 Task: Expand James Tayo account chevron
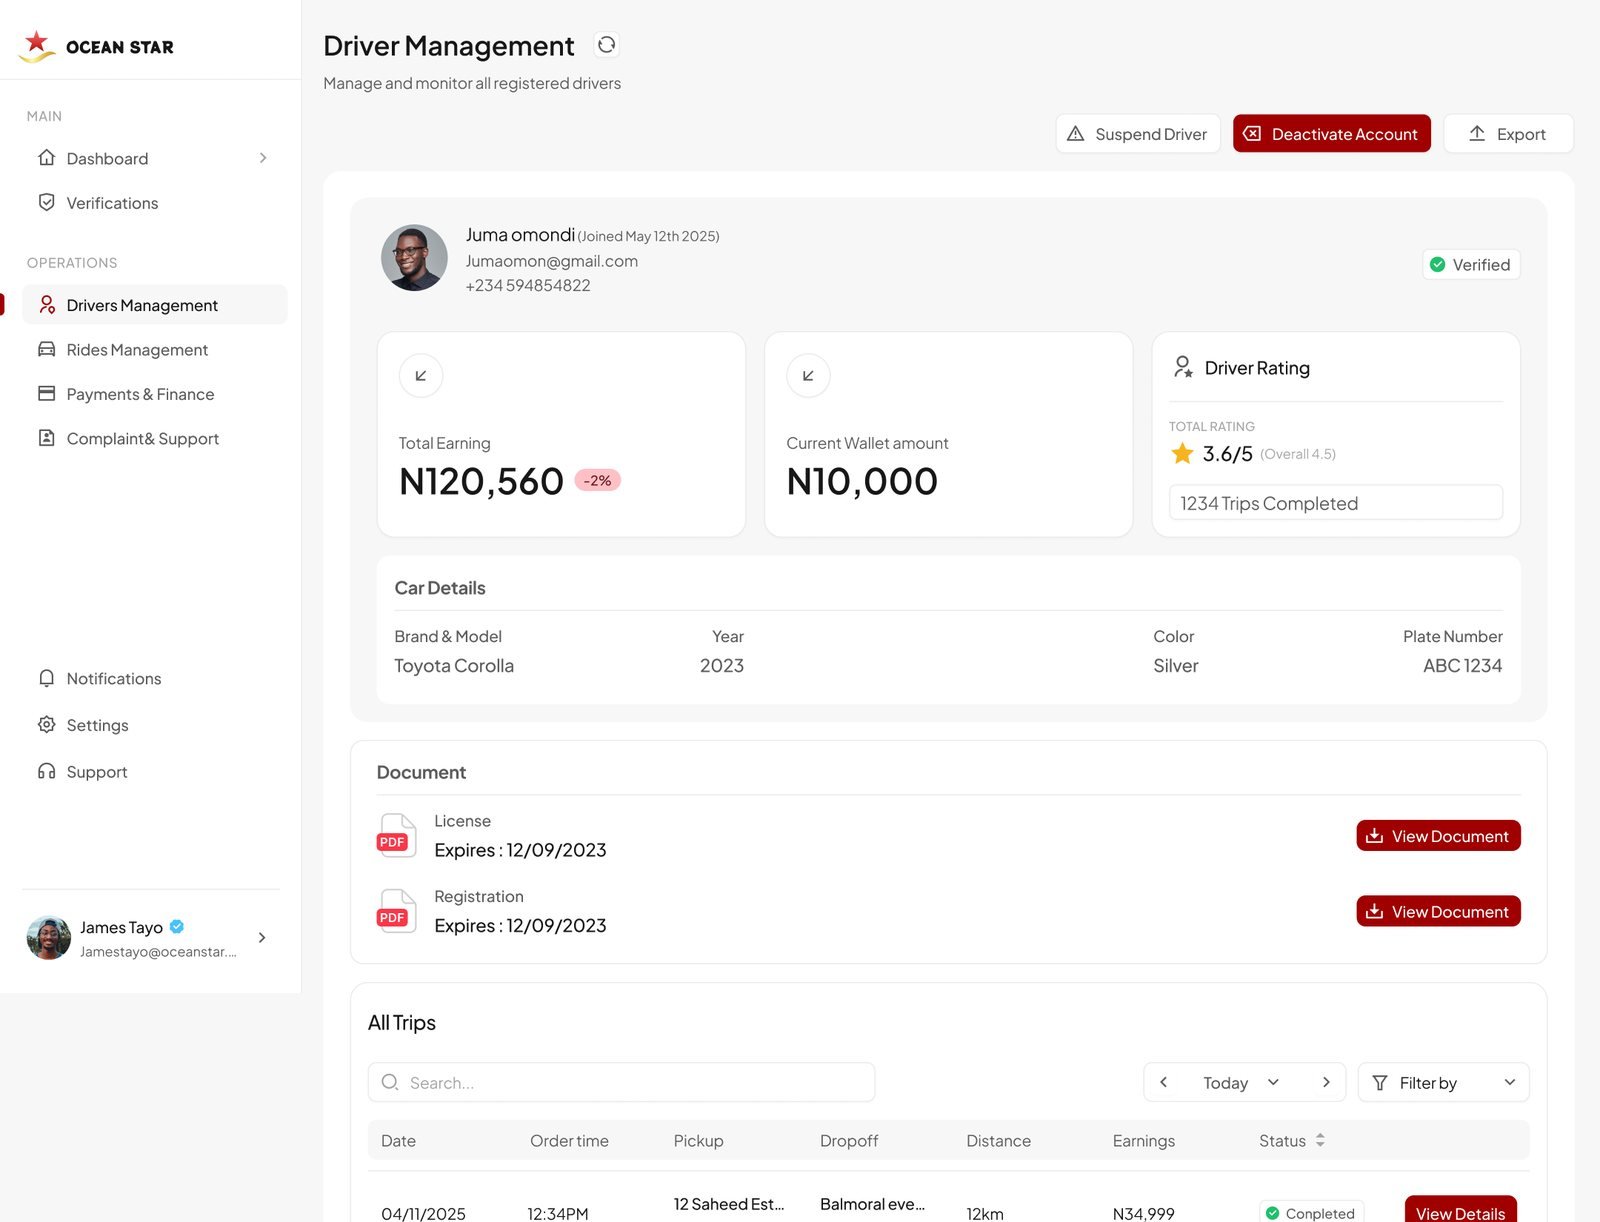pyautogui.click(x=262, y=938)
